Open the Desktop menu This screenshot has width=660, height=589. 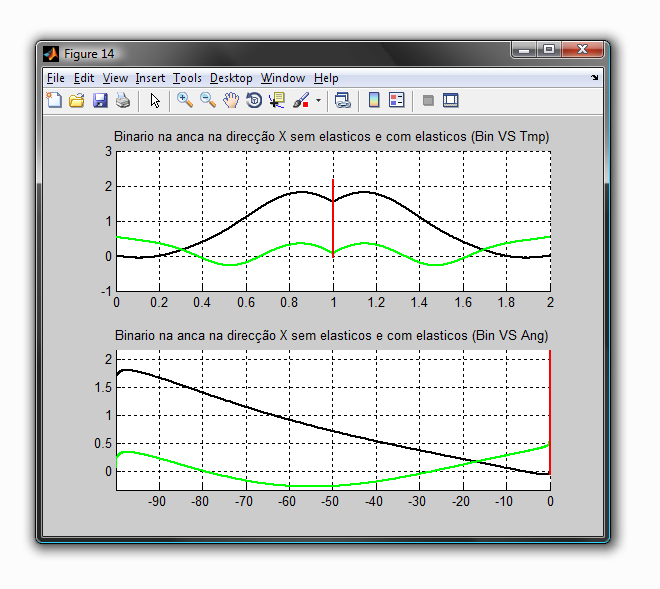click(x=231, y=78)
